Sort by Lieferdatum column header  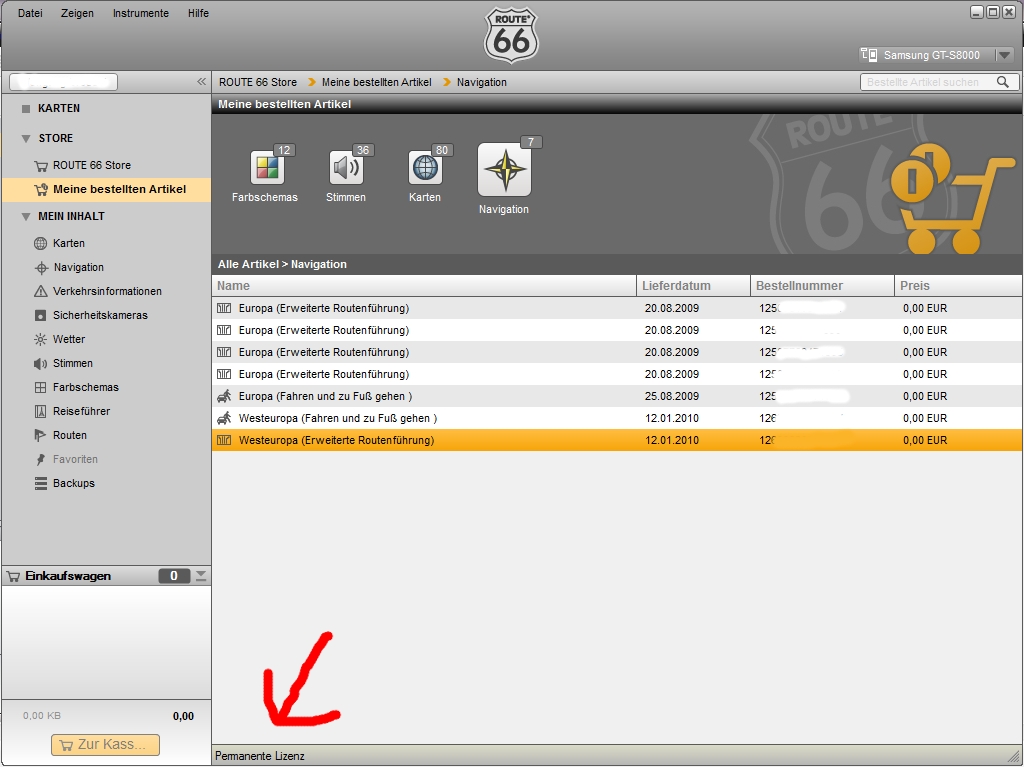point(694,286)
